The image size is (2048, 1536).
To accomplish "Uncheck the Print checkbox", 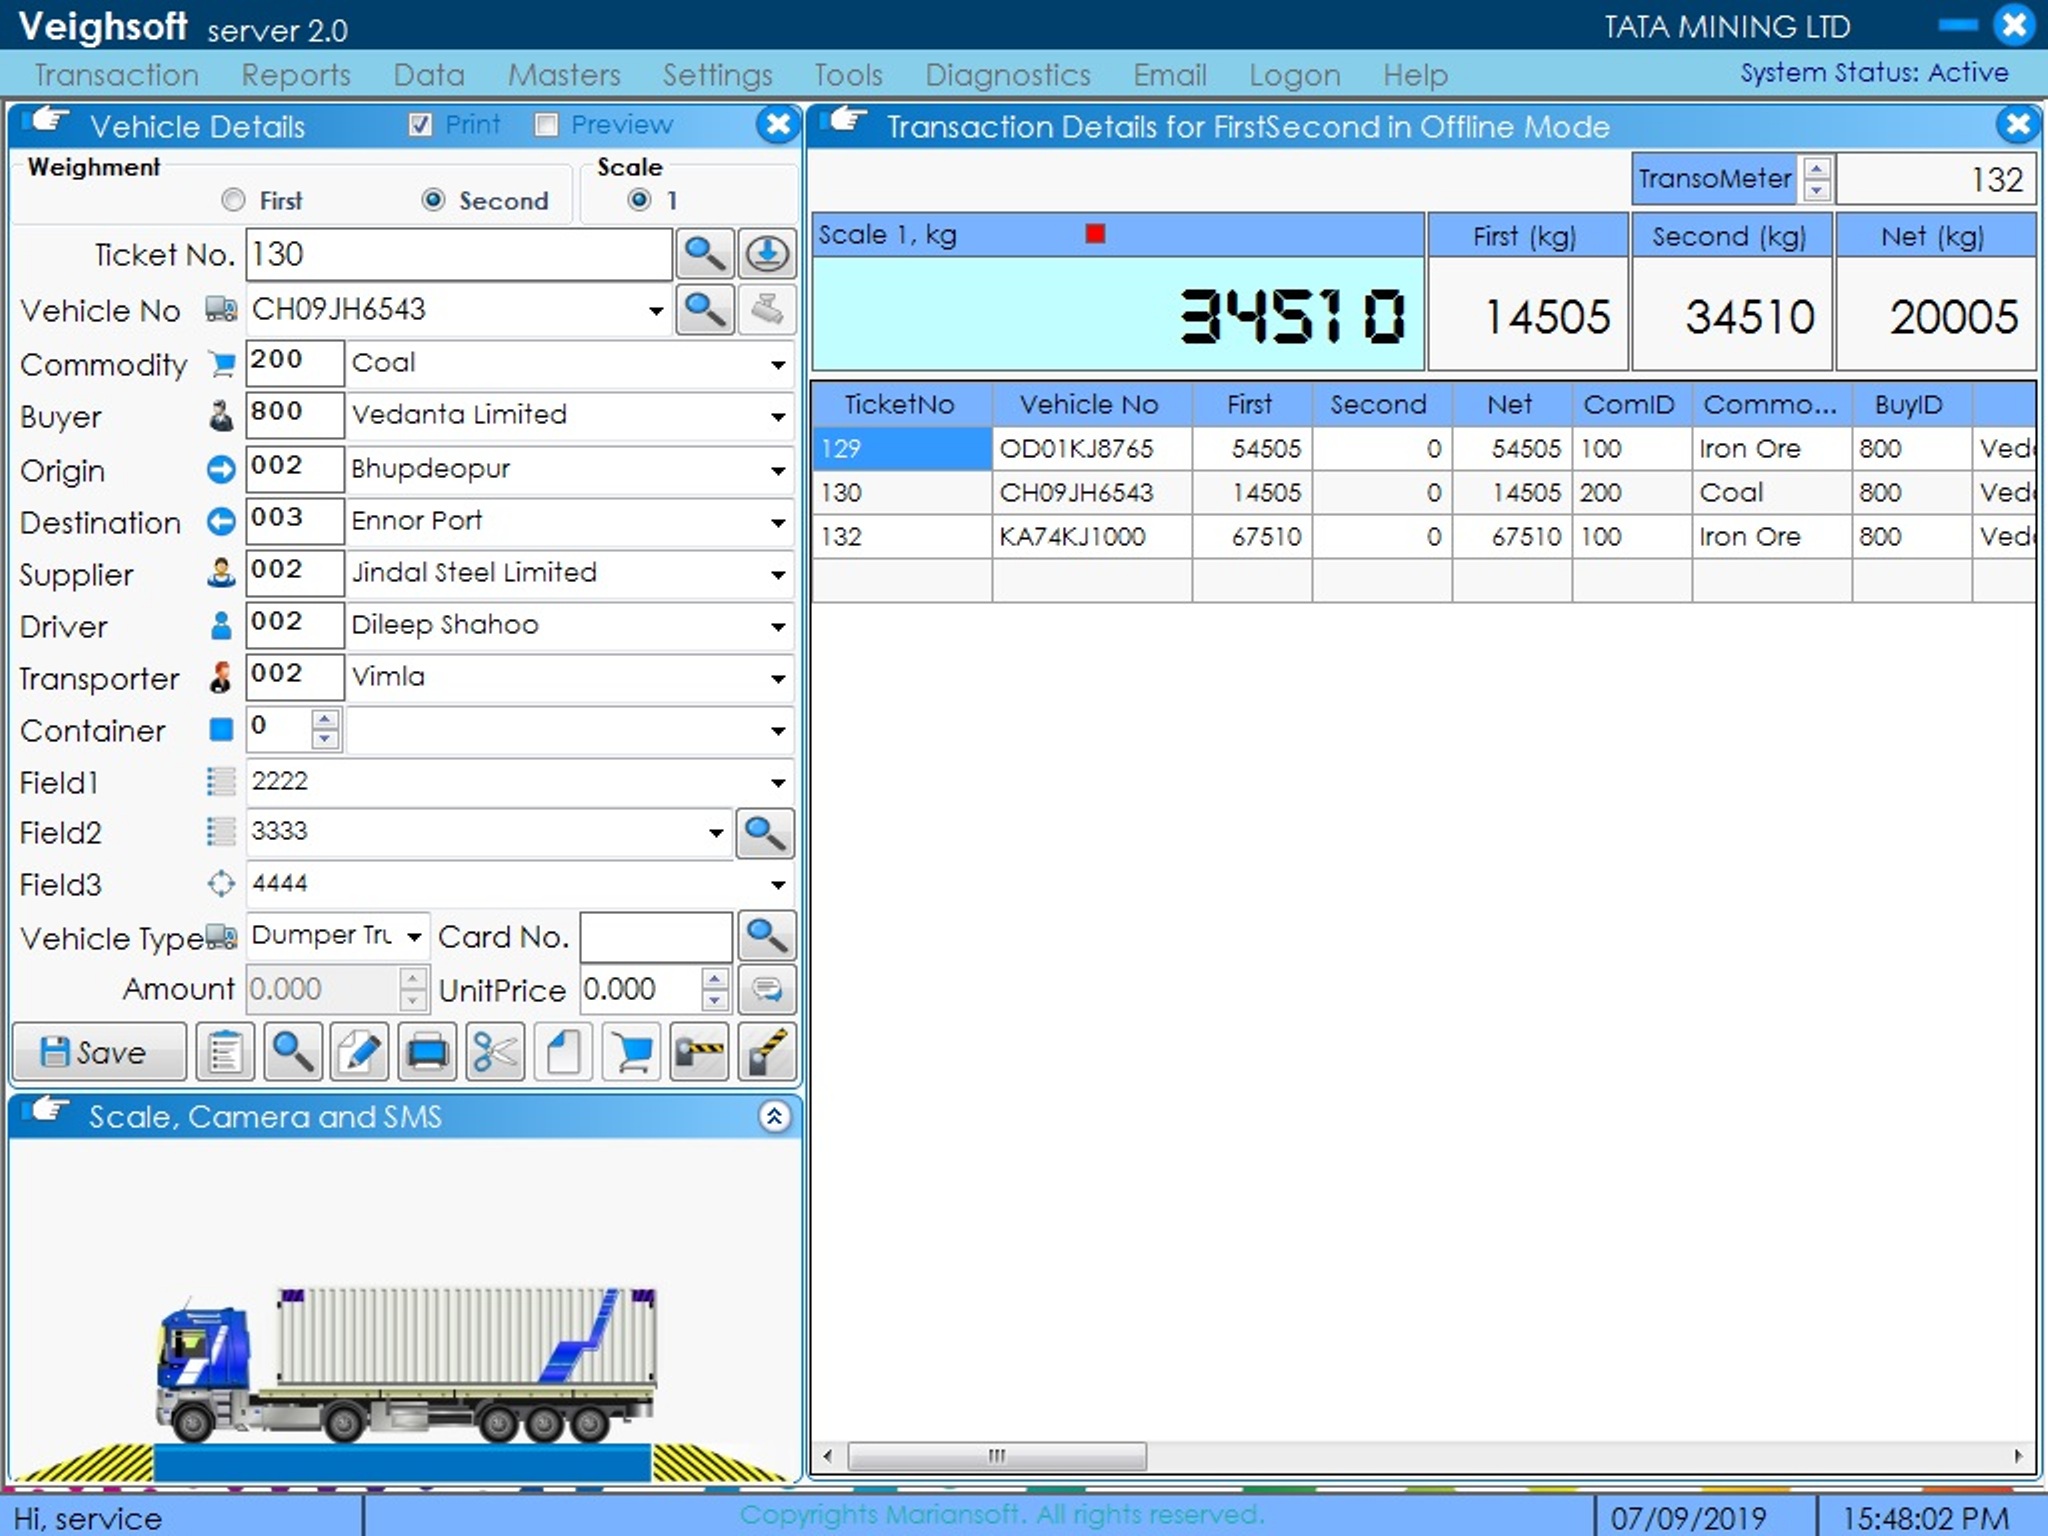I will 420,125.
